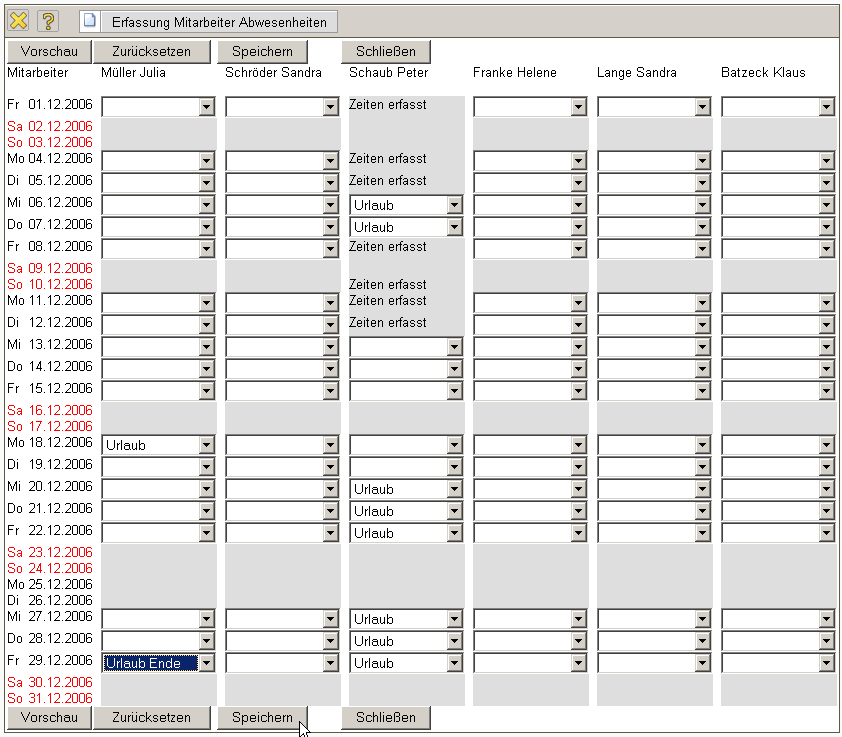Open Batzeck Klaus dropdown for 01.12.2006

pos(826,107)
